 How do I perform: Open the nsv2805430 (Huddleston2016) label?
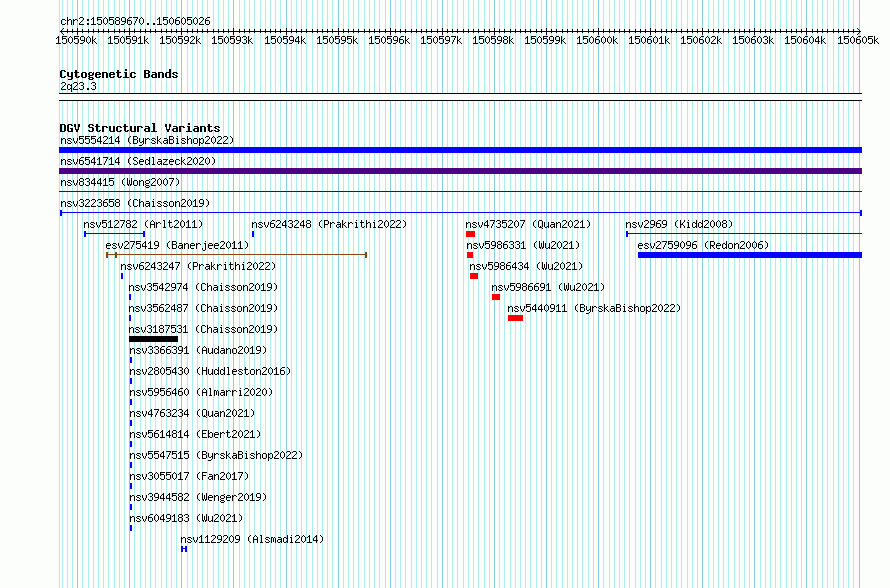(x=210, y=371)
